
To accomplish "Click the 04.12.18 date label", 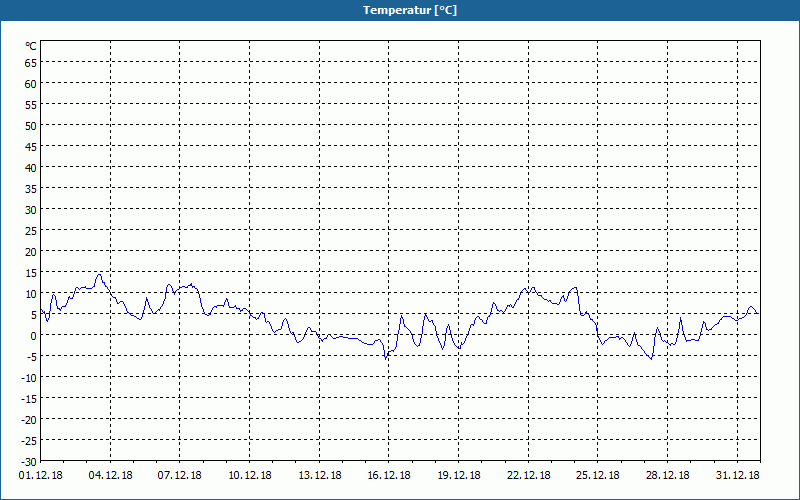I will coord(110,475).
